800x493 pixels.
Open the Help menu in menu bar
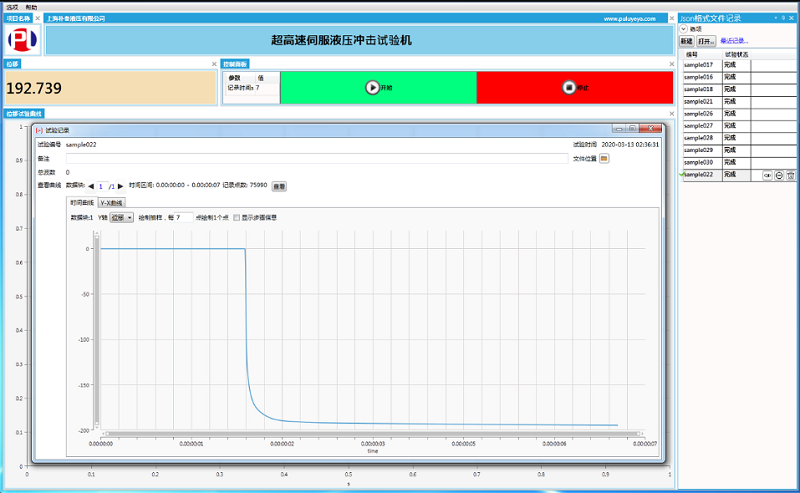click(x=31, y=7)
